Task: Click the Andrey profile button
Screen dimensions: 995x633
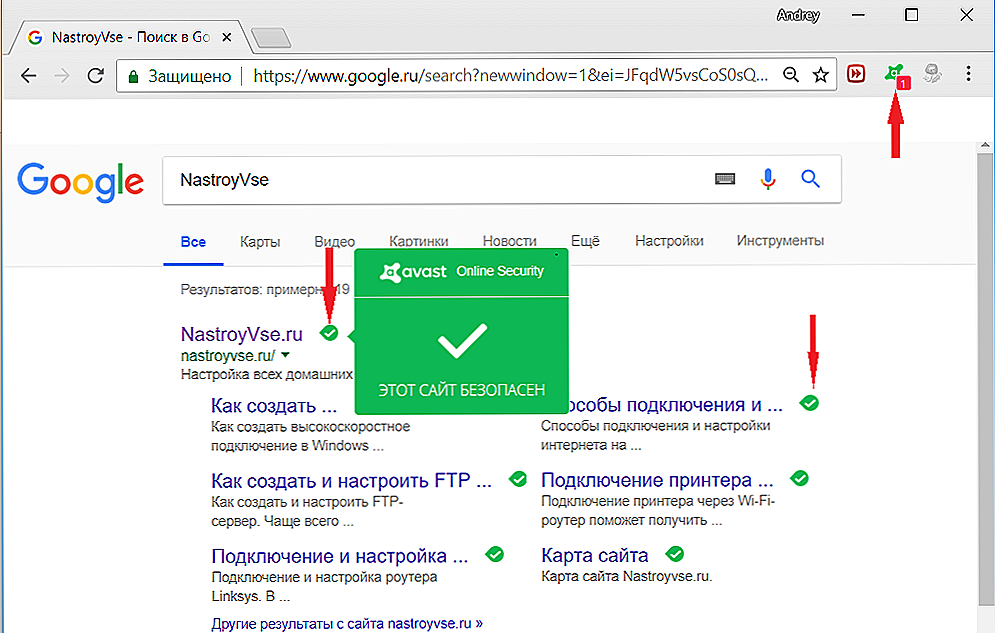Action: (798, 15)
